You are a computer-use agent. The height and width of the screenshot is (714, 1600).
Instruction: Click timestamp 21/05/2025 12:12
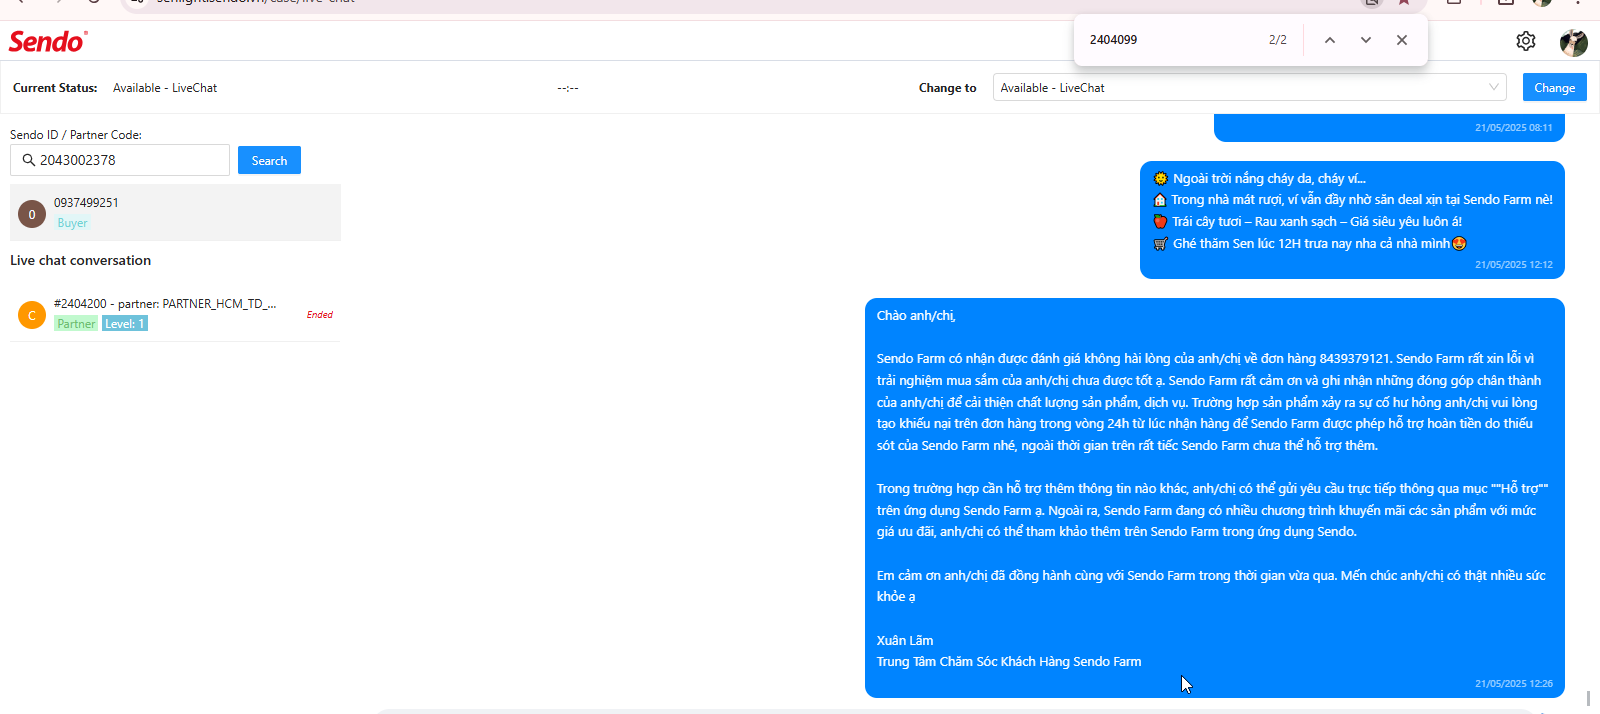pos(1514,265)
